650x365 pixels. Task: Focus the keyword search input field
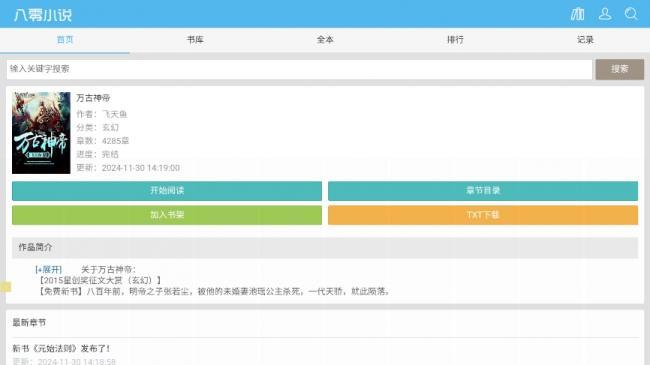pos(299,69)
